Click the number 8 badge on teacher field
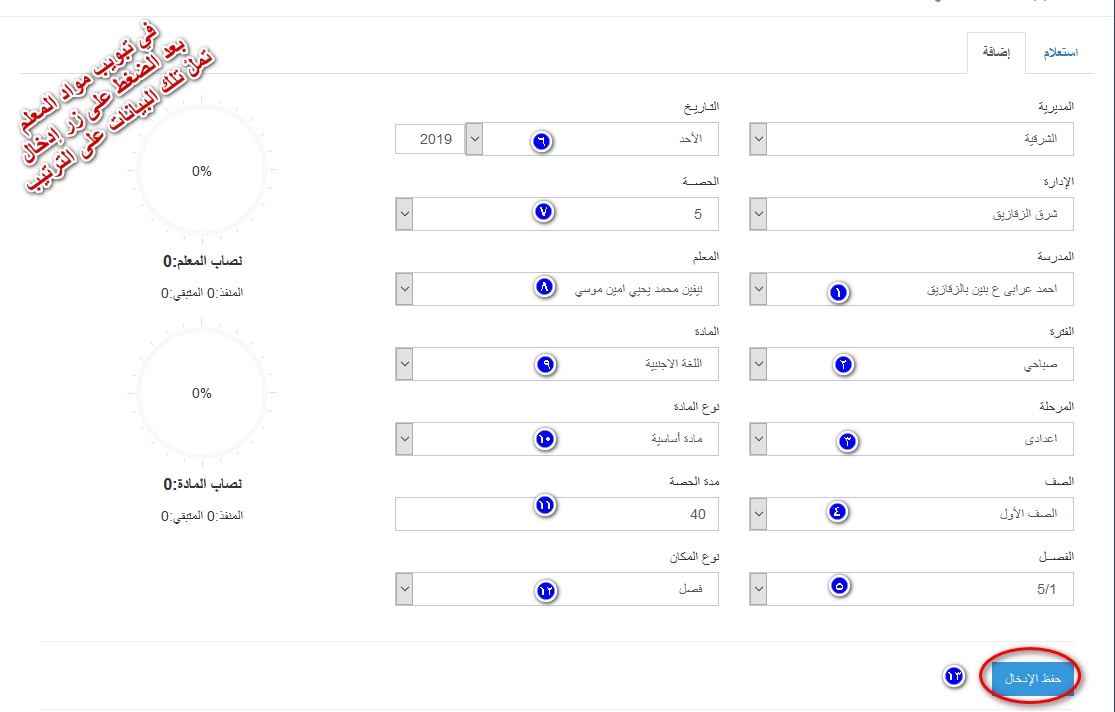1115x712 pixels. [x=545, y=287]
